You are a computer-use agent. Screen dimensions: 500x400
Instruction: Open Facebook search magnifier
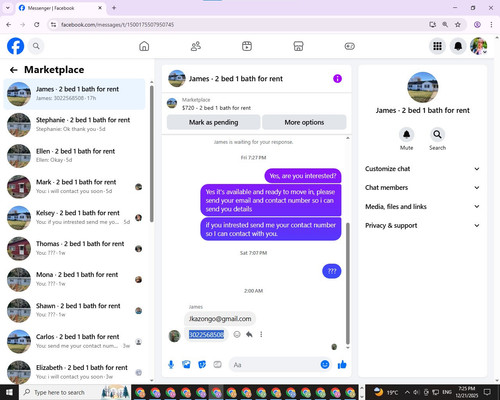(36, 46)
